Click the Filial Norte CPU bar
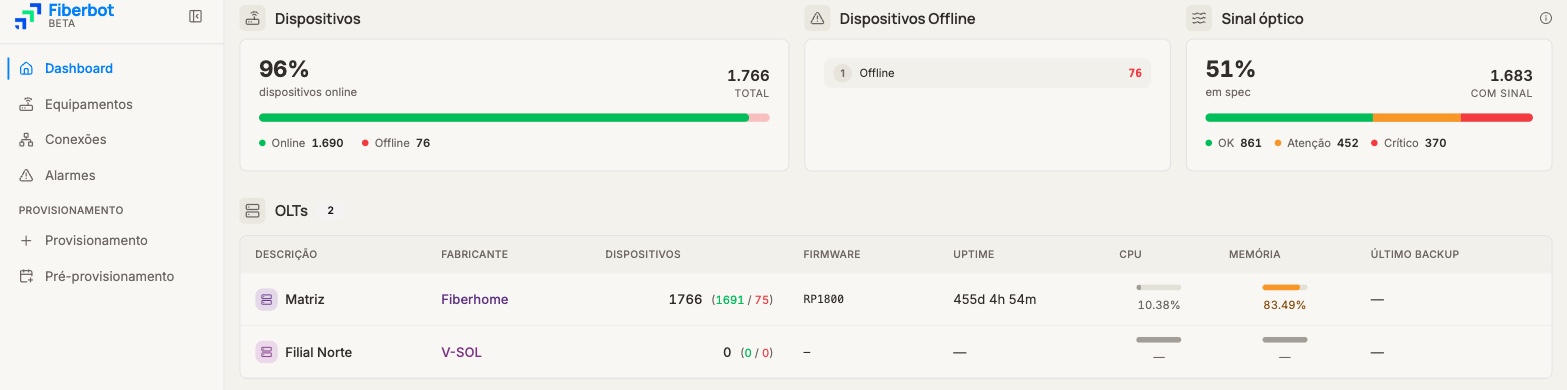Screen dimensions: 1567x390 click(x=1158, y=340)
